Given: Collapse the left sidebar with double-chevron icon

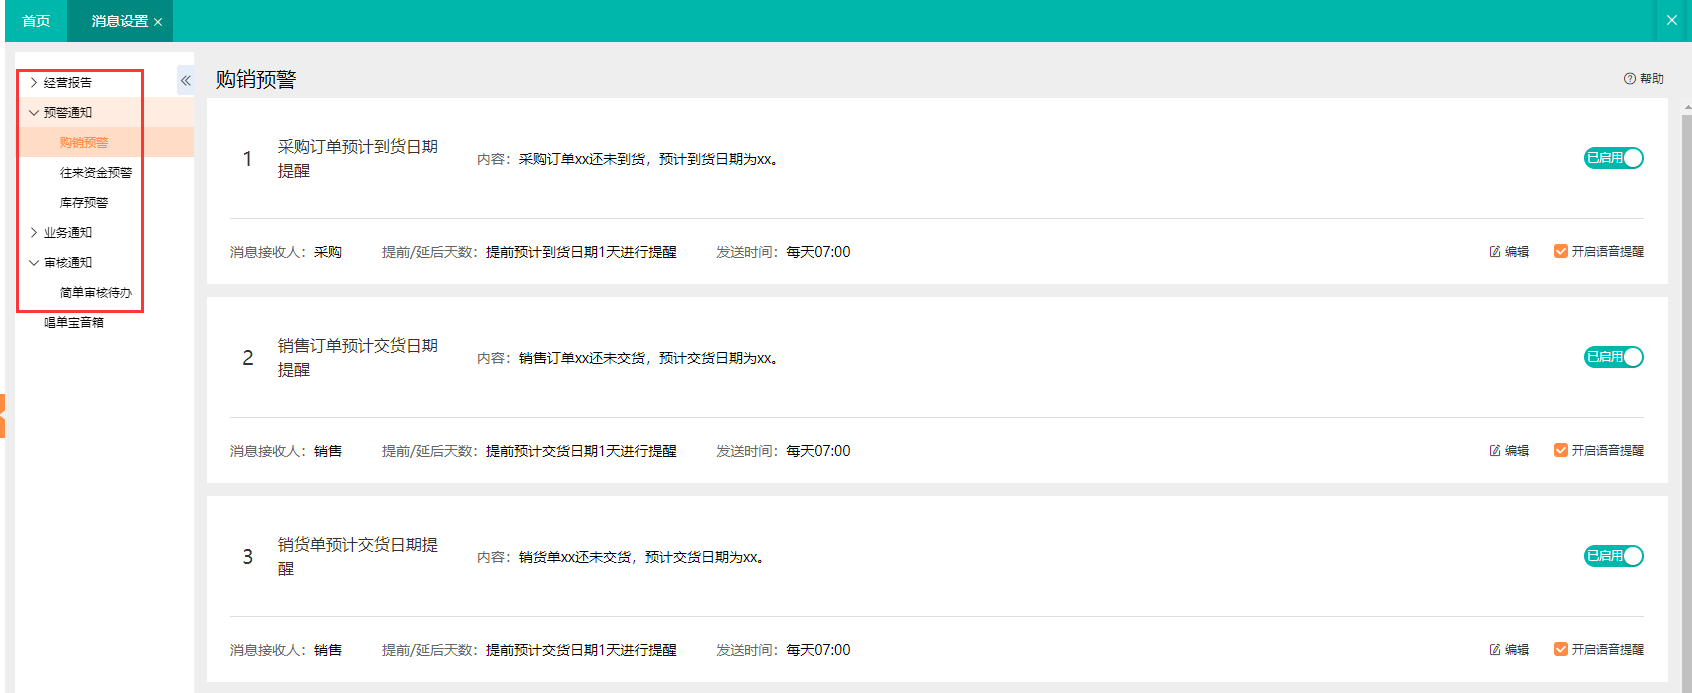Looking at the screenshot, I should point(185,81).
